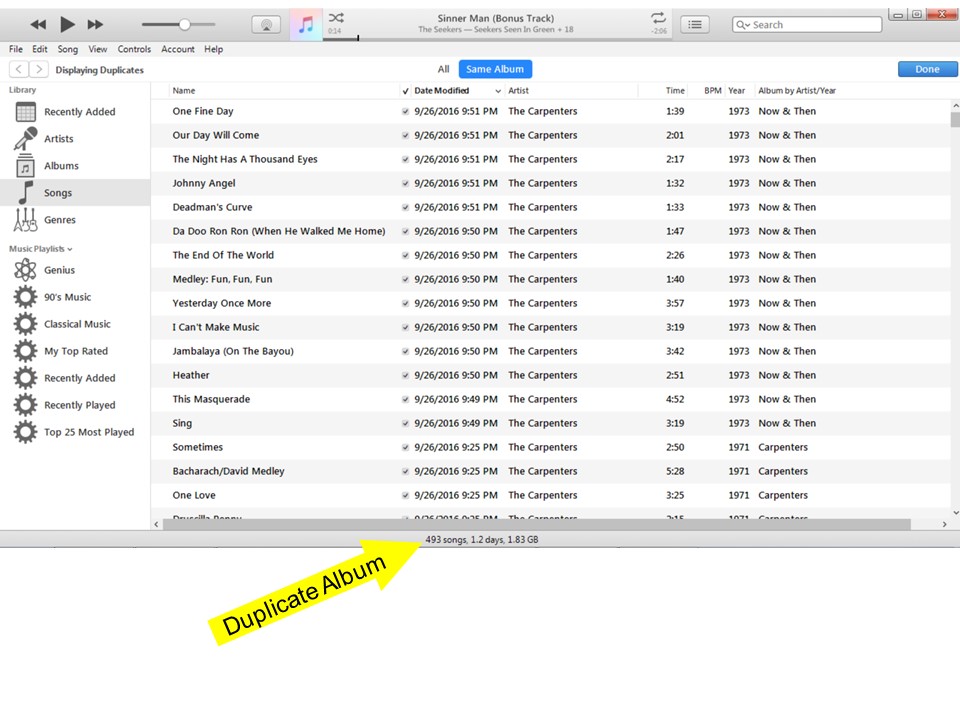Screen dimensions: 960x720
Task: Open the Help menu
Action: pyautogui.click(x=214, y=49)
